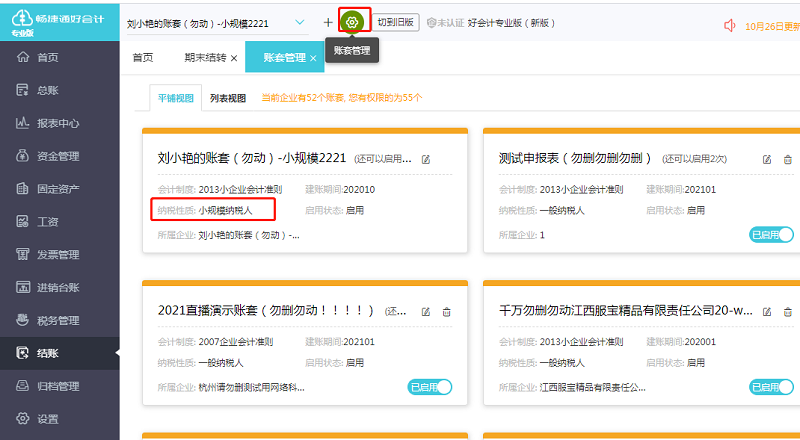Viewport: 800px width, 440px height.
Task: Edit 测试申报表 account set
Action: (x=767, y=160)
